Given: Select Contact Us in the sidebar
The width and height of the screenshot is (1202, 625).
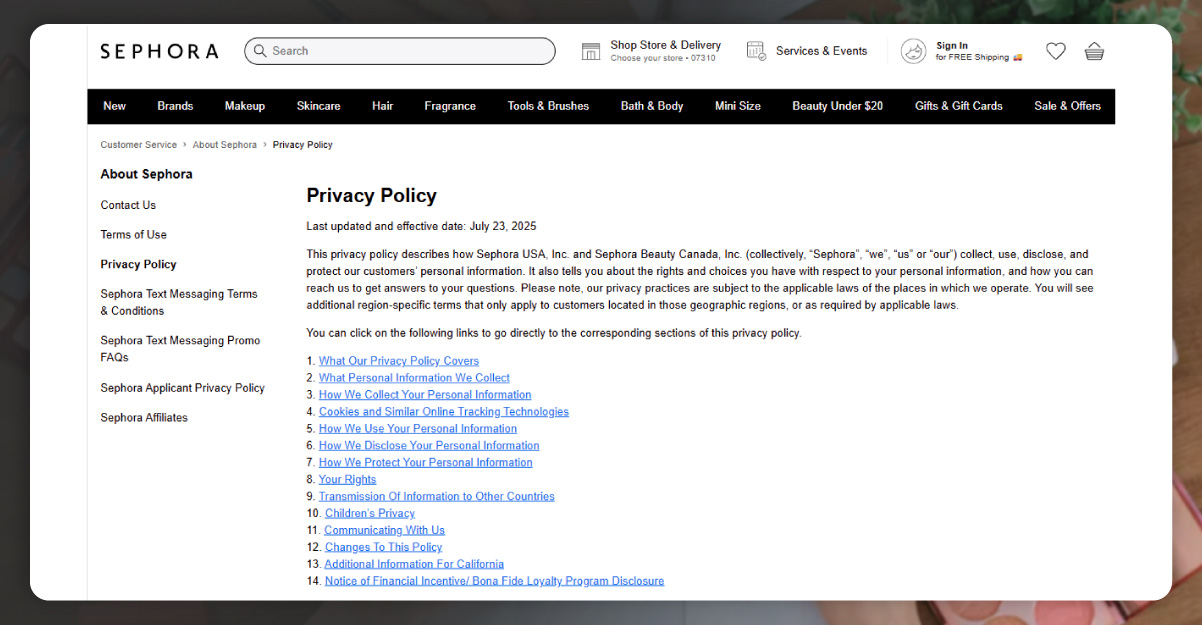Looking at the screenshot, I should (128, 205).
